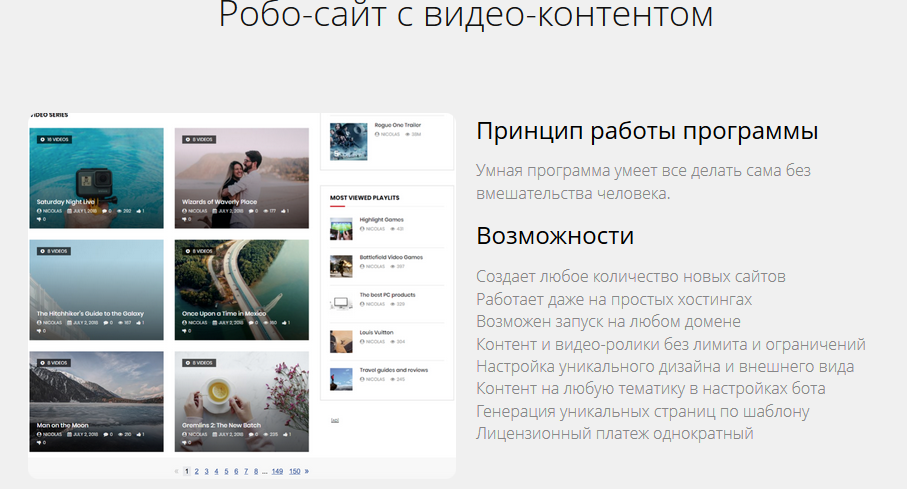This screenshot has height=489, width=907.
Task: Click the Rogue One Trailer thumbnail icon
Action: coord(348,141)
